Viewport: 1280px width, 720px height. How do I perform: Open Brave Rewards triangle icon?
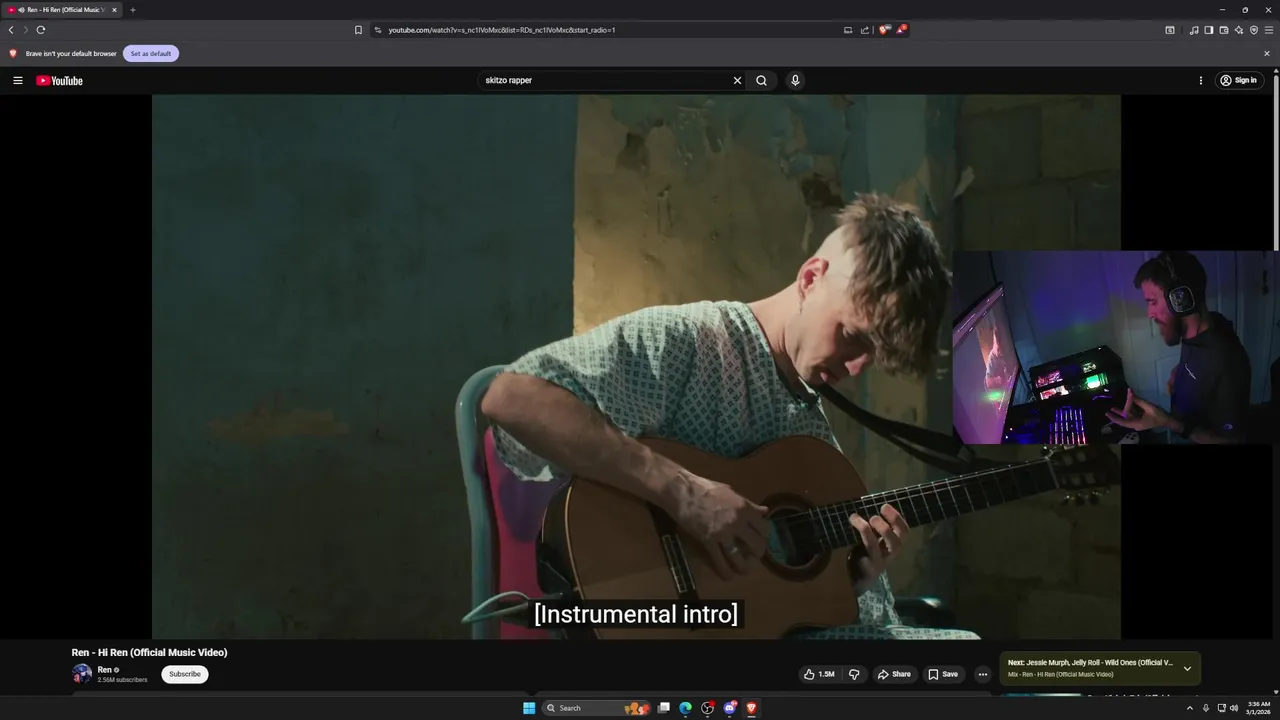(x=901, y=30)
